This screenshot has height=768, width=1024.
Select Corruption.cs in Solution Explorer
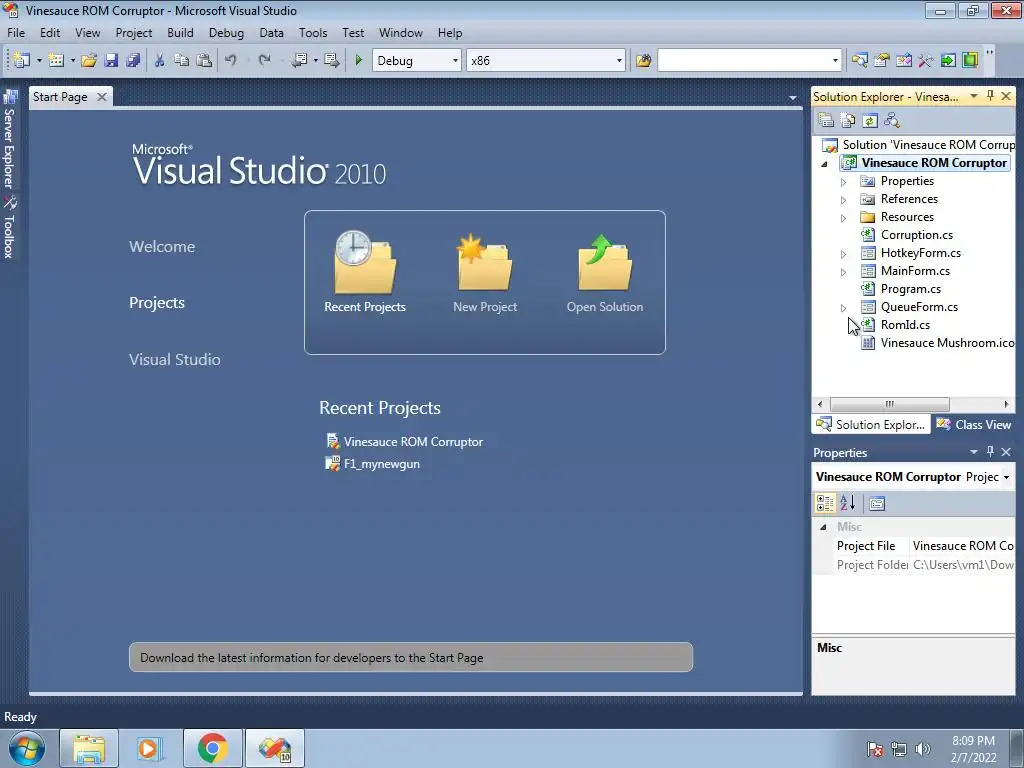tap(916, 234)
